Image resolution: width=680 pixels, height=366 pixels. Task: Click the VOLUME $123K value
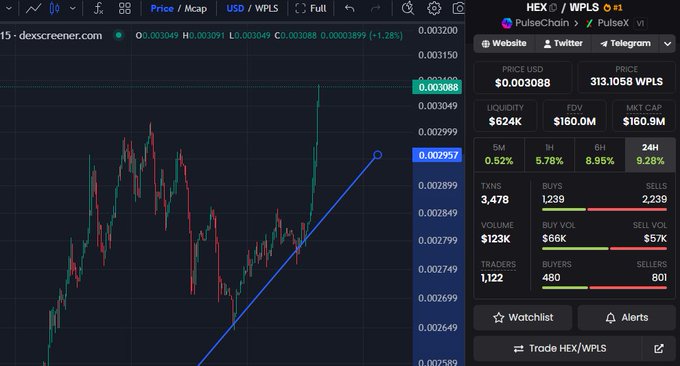tap(495, 239)
